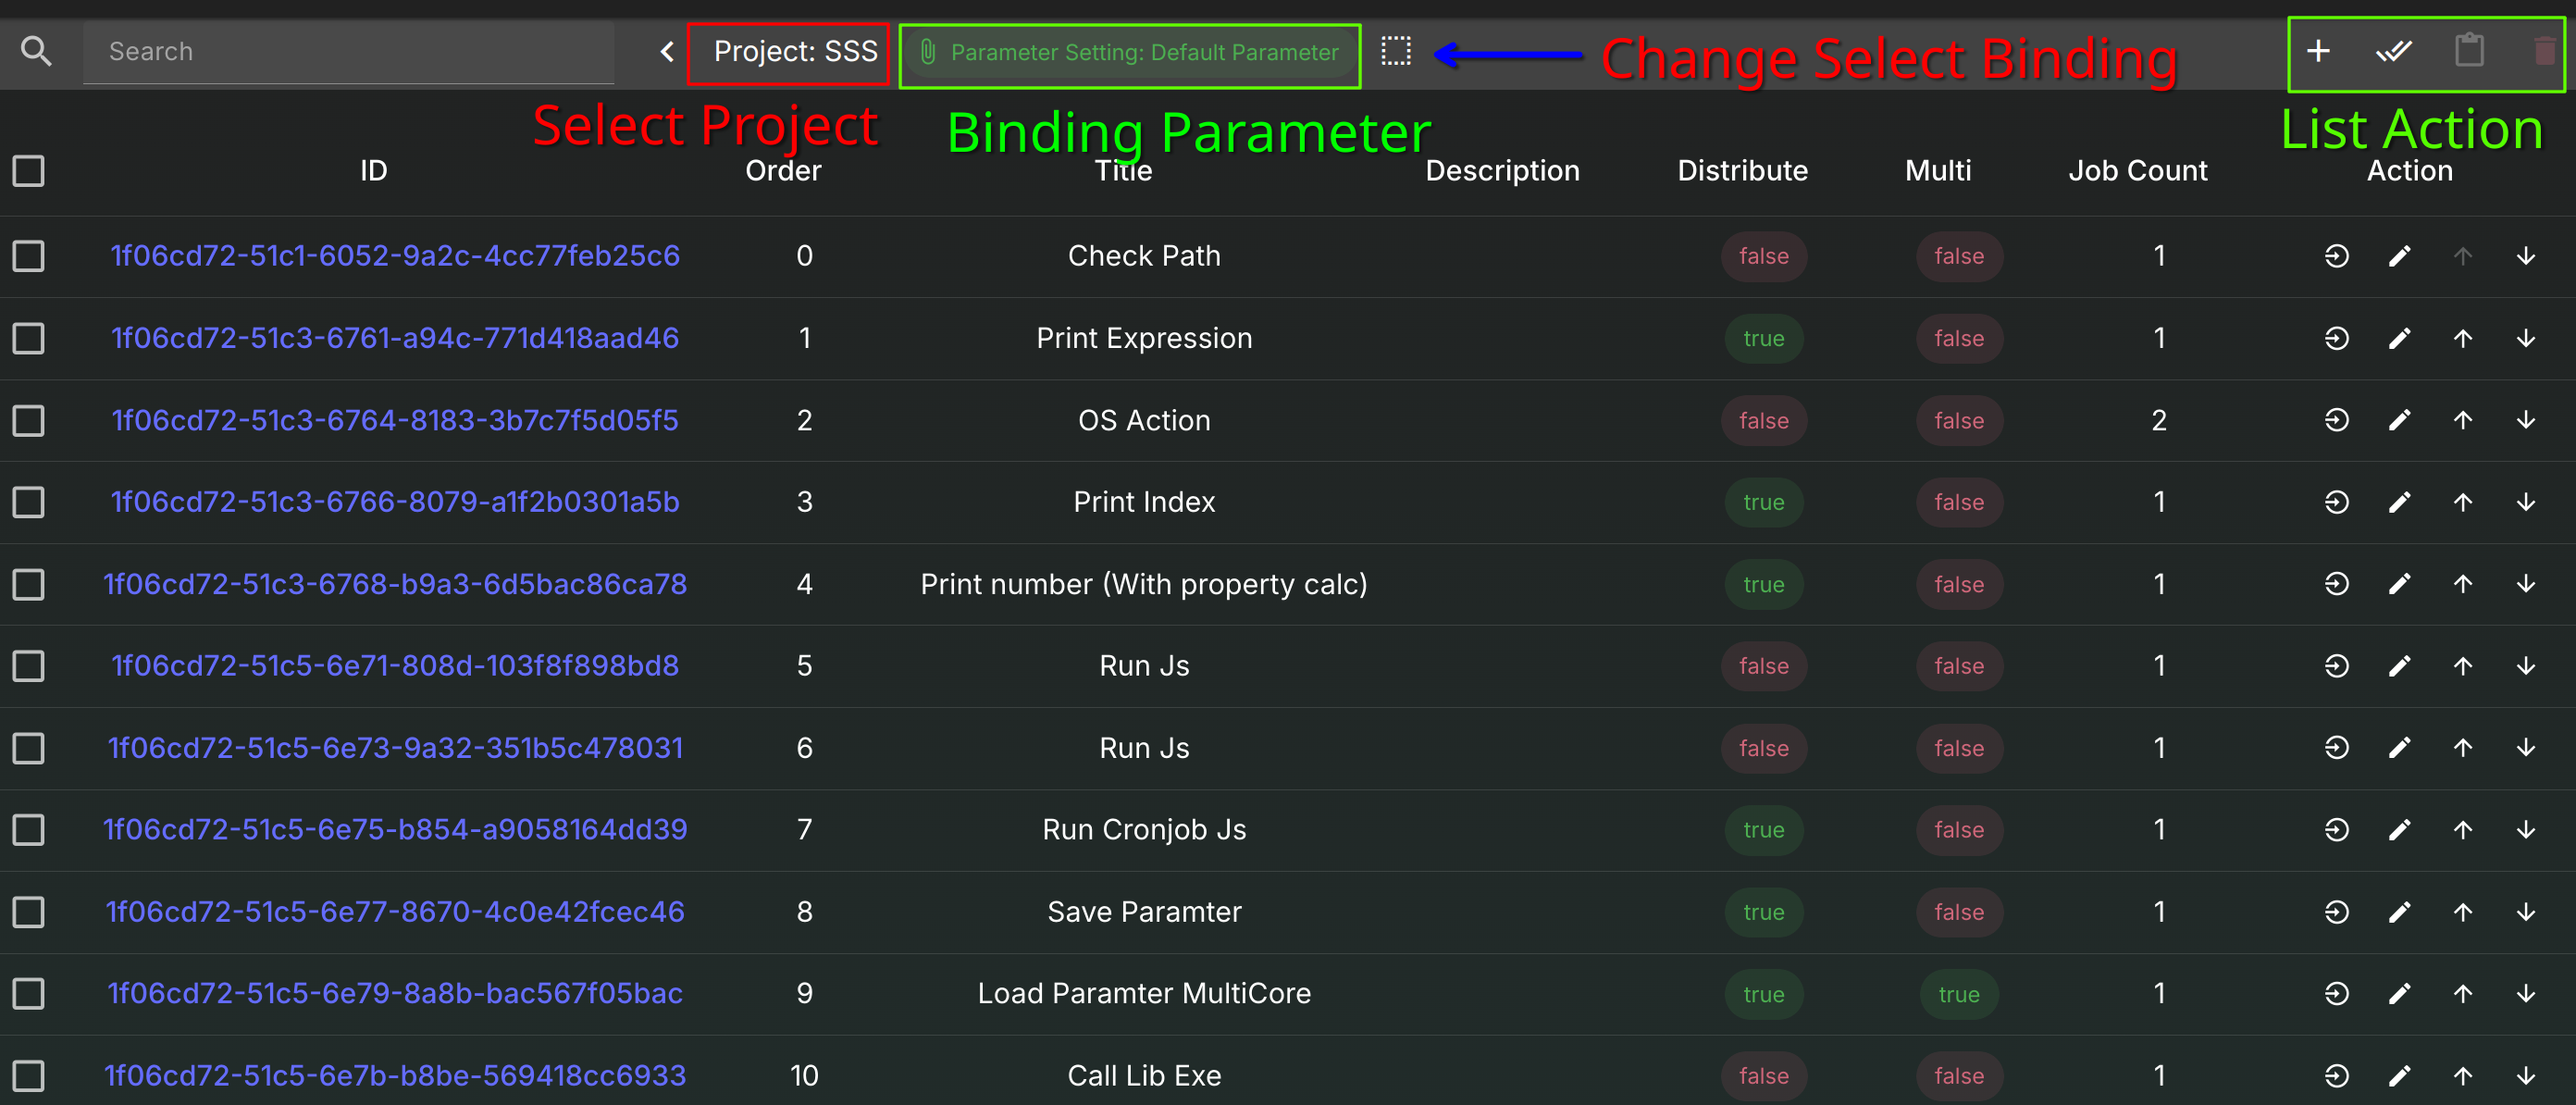Click the Order column header

pos(783,171)
